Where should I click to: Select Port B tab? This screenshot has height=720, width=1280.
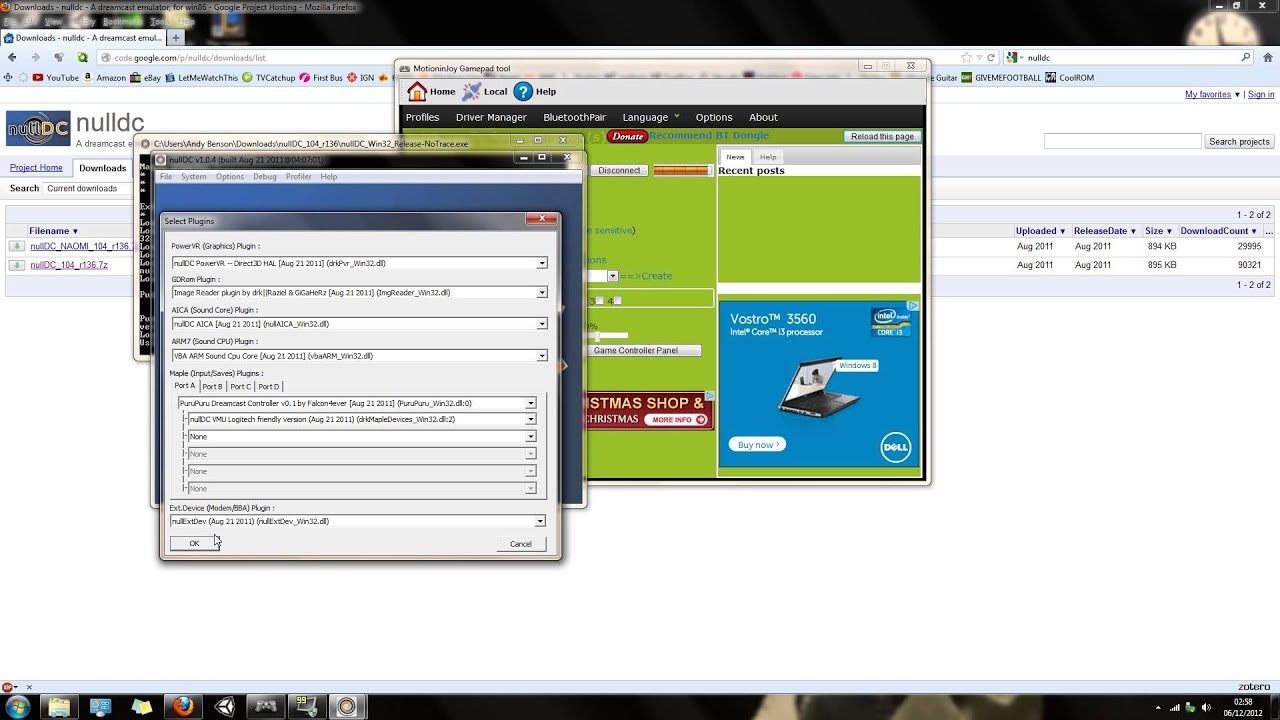click(x=212, y=386)
